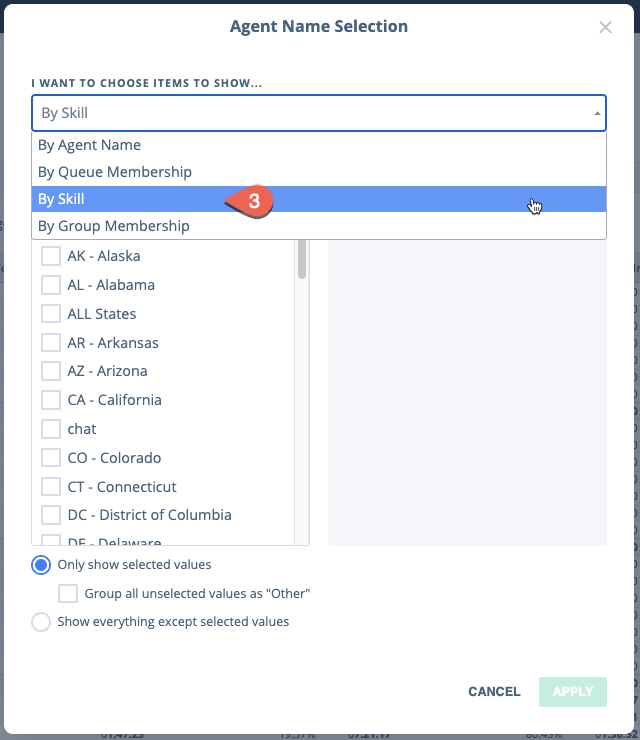Pick By Group Membership option
The image size is (640, 740).
(x=319, y=226)
